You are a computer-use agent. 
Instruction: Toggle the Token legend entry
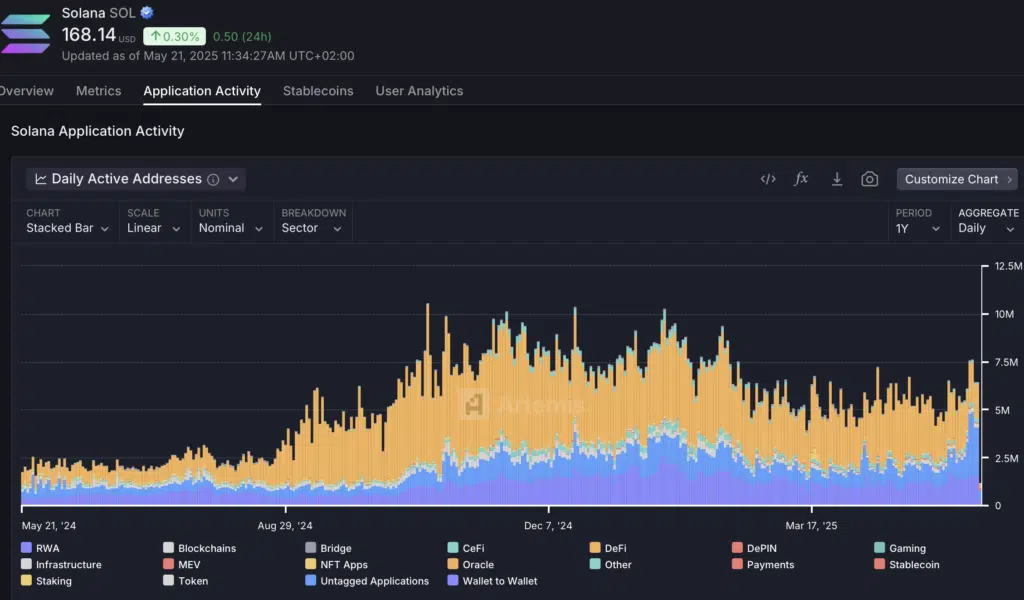[x=186, y=581]
